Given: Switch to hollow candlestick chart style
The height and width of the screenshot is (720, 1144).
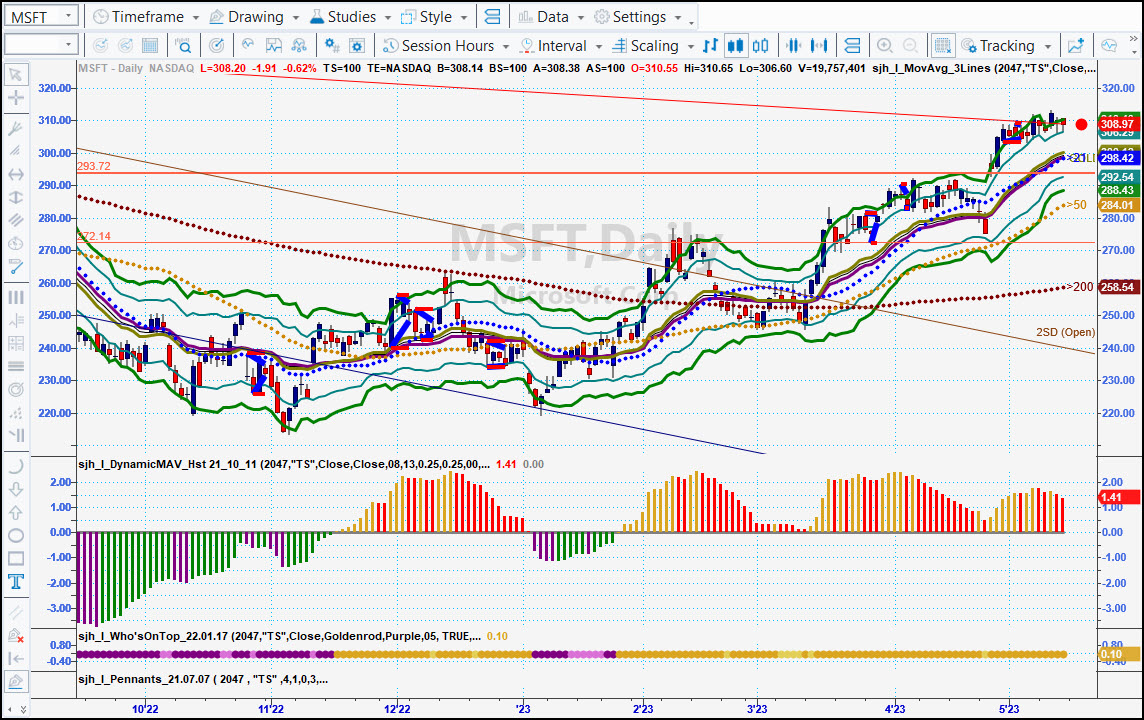Looking at the screenshot, I should (760, 46).
